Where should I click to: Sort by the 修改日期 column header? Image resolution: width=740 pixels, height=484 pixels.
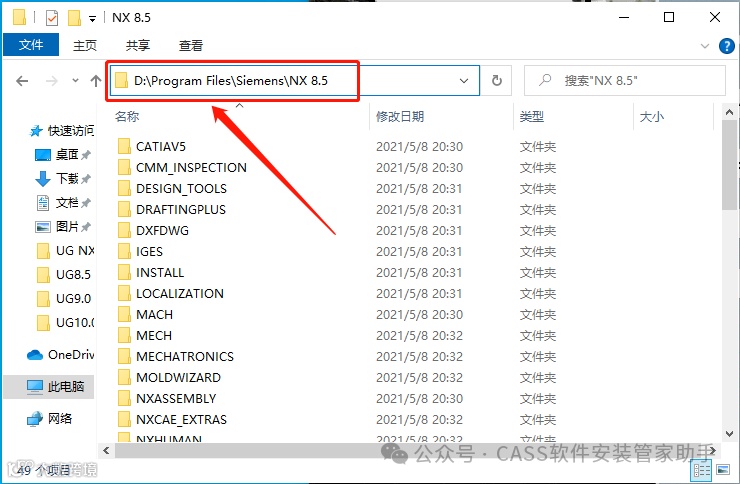400,116
